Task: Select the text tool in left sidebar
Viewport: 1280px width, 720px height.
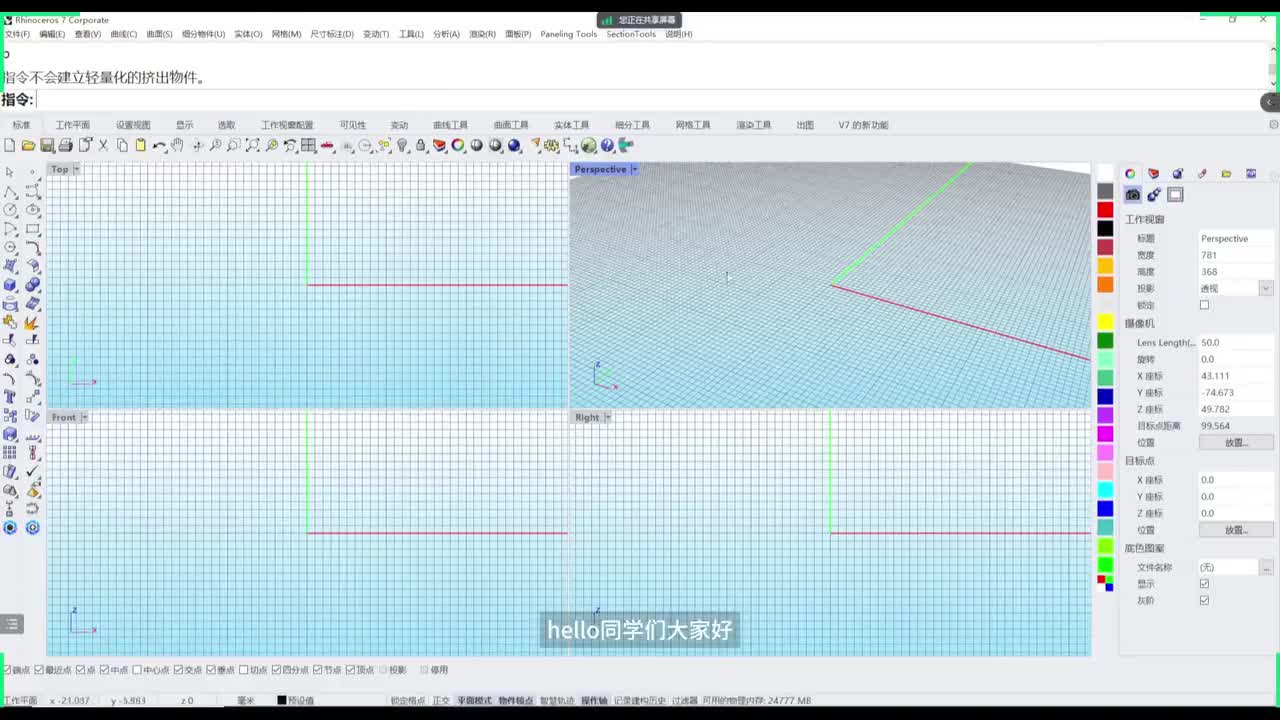Action: pos(10,397)
